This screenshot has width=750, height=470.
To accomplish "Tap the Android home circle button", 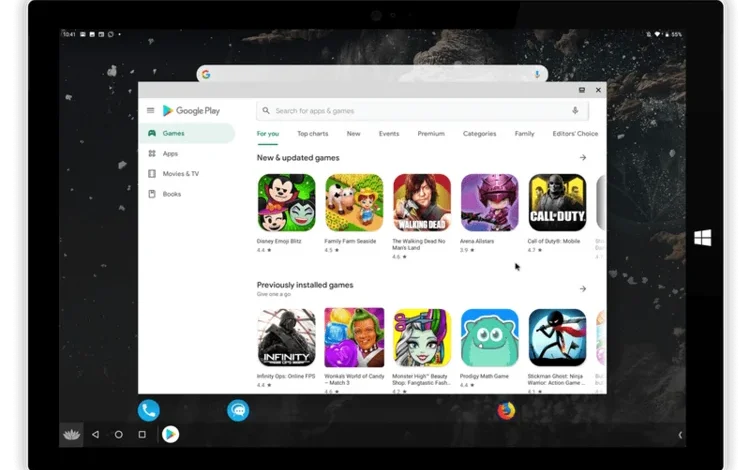I will (x=119, y=434).
